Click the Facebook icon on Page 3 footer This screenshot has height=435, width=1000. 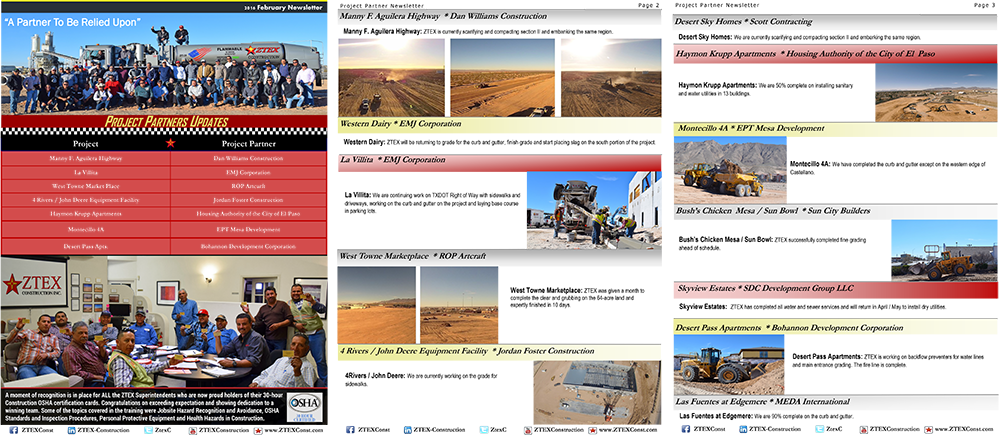tap(686, 429)
